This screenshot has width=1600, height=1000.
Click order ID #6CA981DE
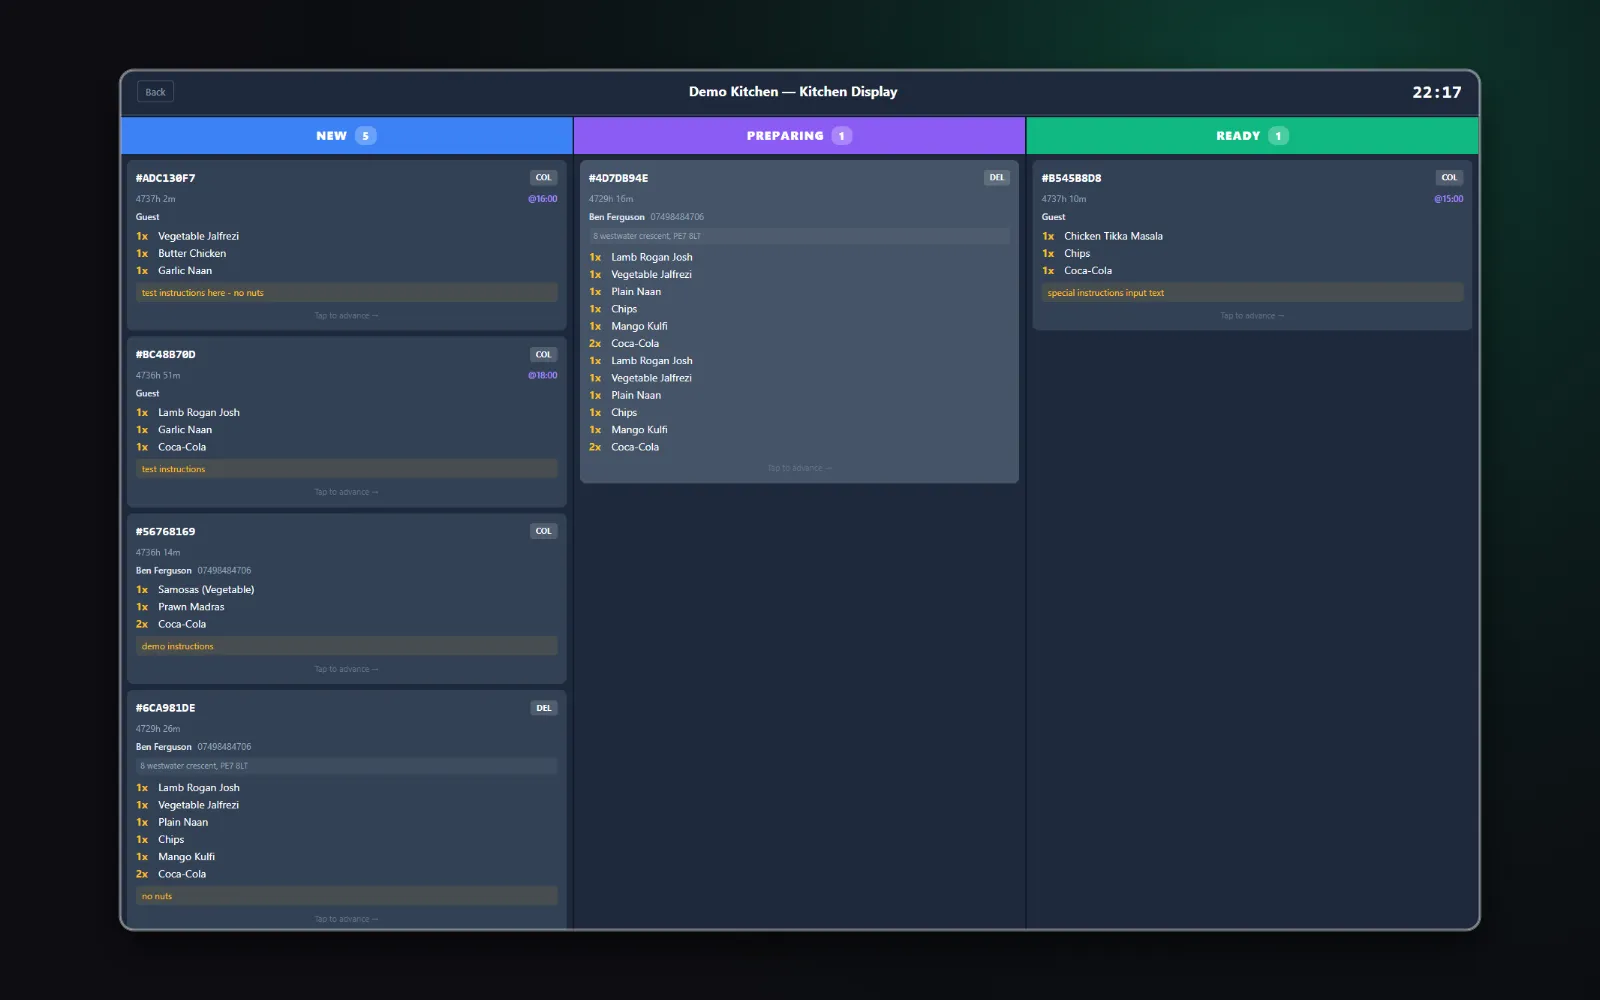click(166, 708)
